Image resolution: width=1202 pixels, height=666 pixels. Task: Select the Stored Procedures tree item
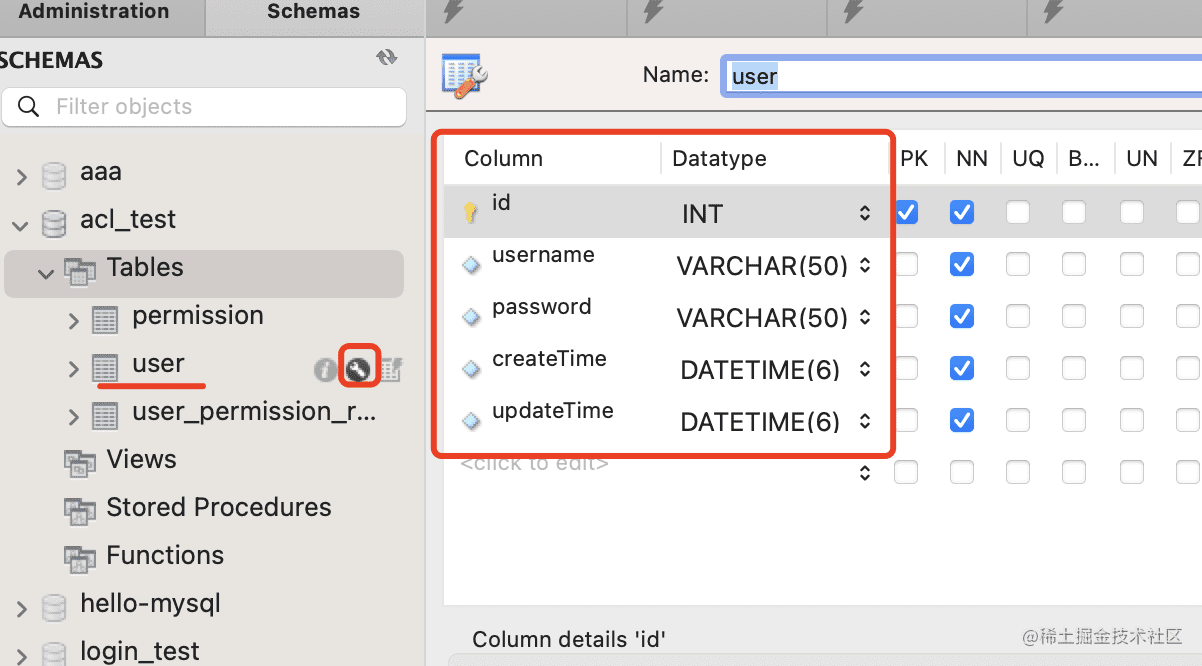[x=218, y=508]
